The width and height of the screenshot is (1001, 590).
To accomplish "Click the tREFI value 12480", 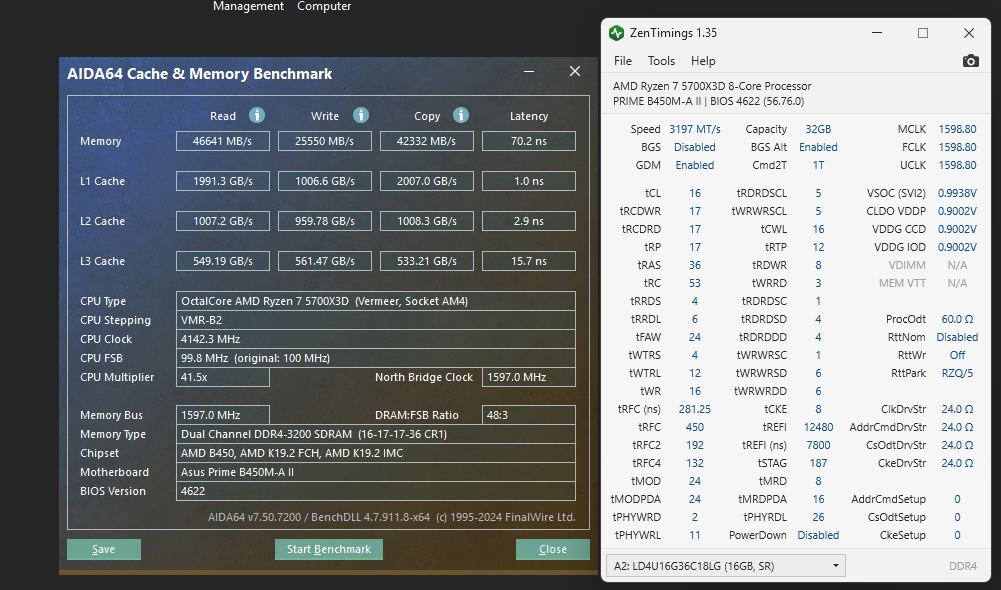I will (818, 427).
